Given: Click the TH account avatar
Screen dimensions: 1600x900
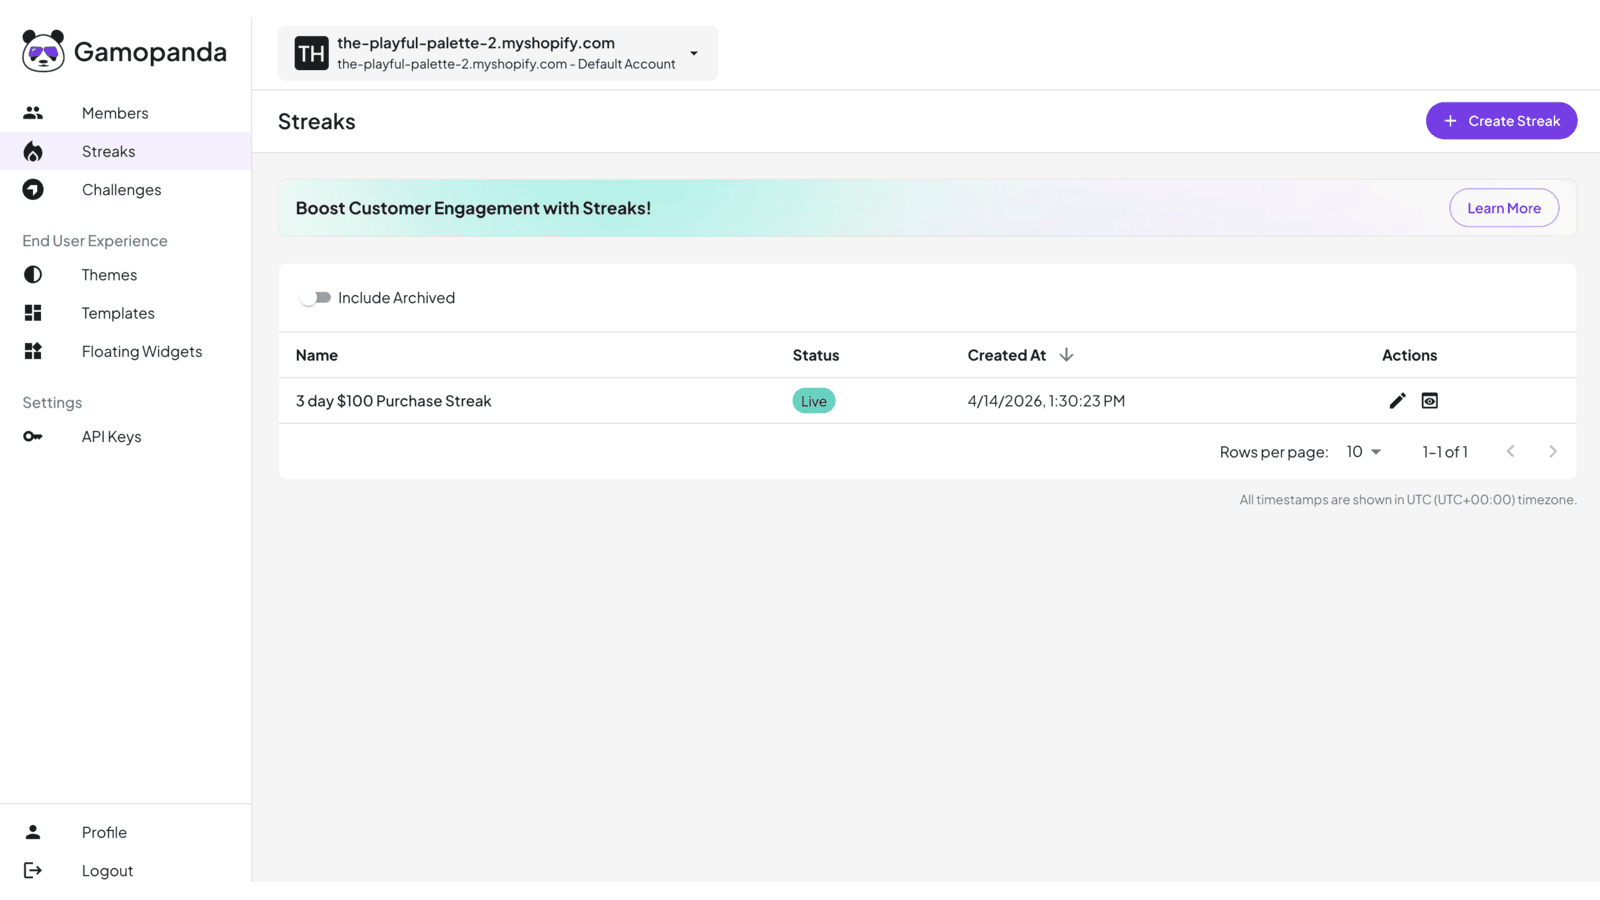Looking at the screenshot, I should [311, 53].
